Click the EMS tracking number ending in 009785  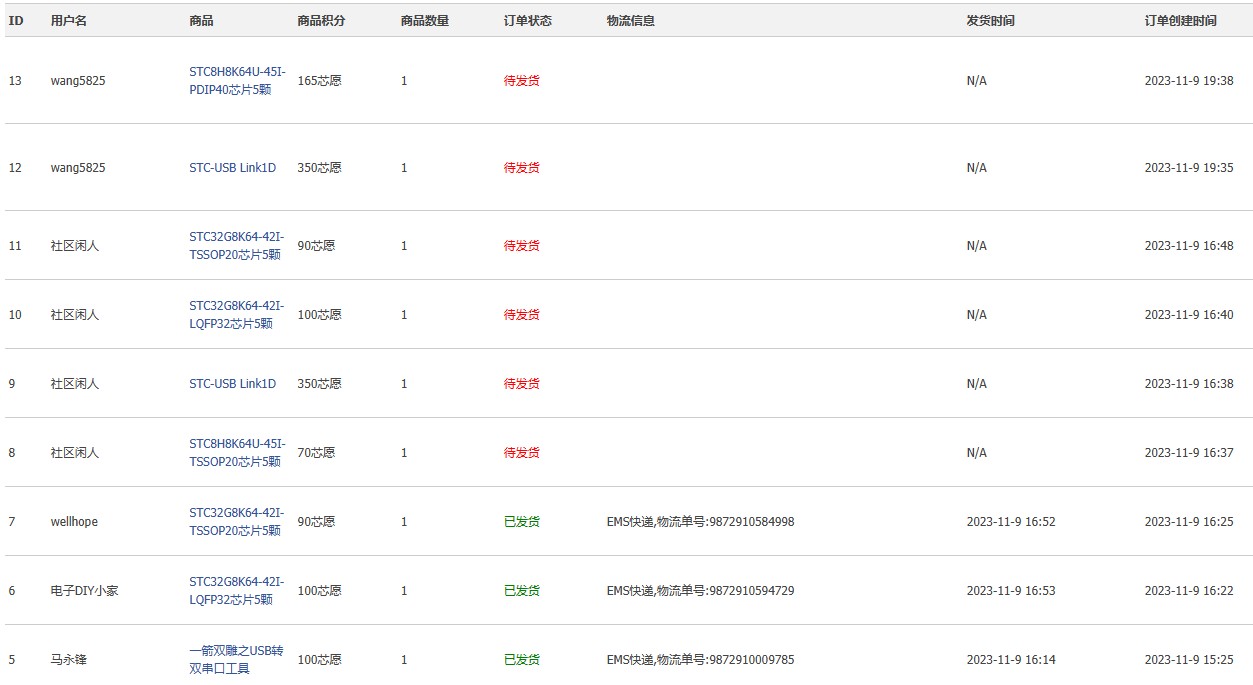point(751,660)
